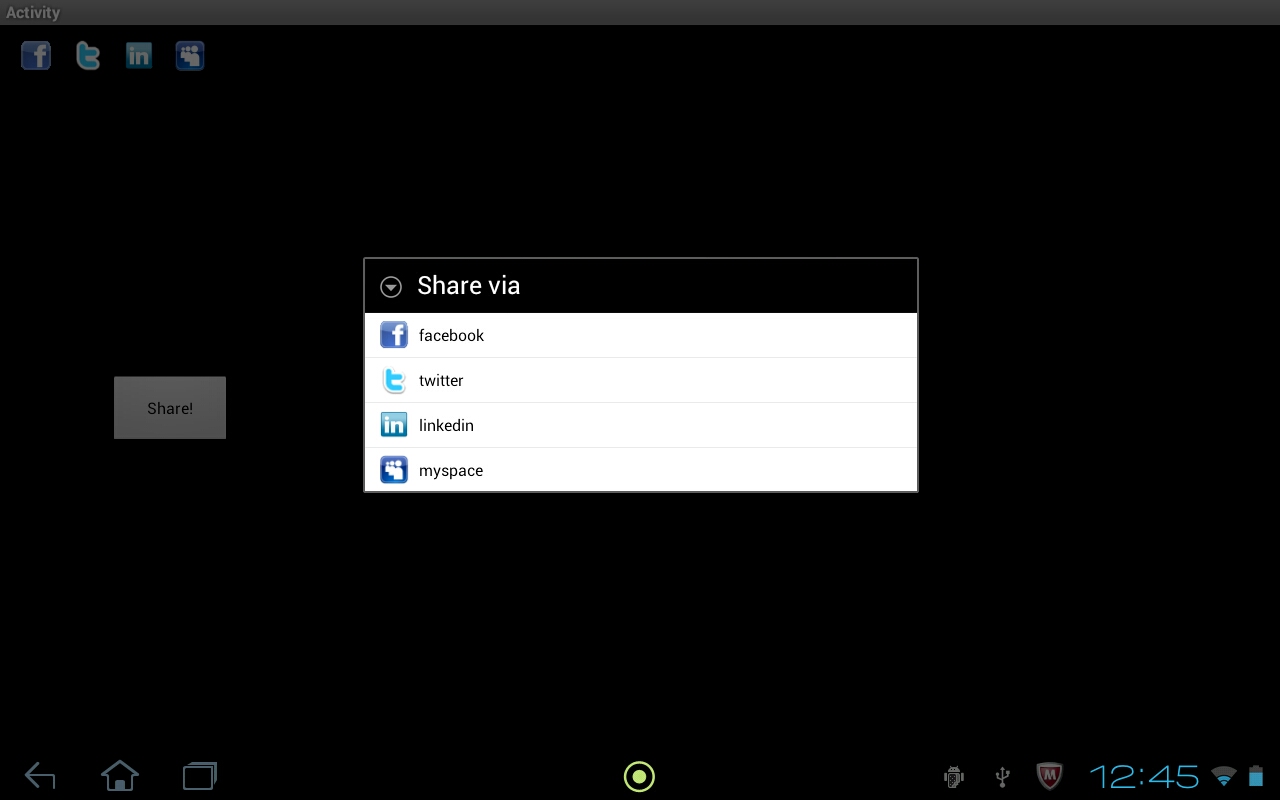Choose linkedin in the Share via list
This screenshot has width=1280, height=800.
[641, 425]
